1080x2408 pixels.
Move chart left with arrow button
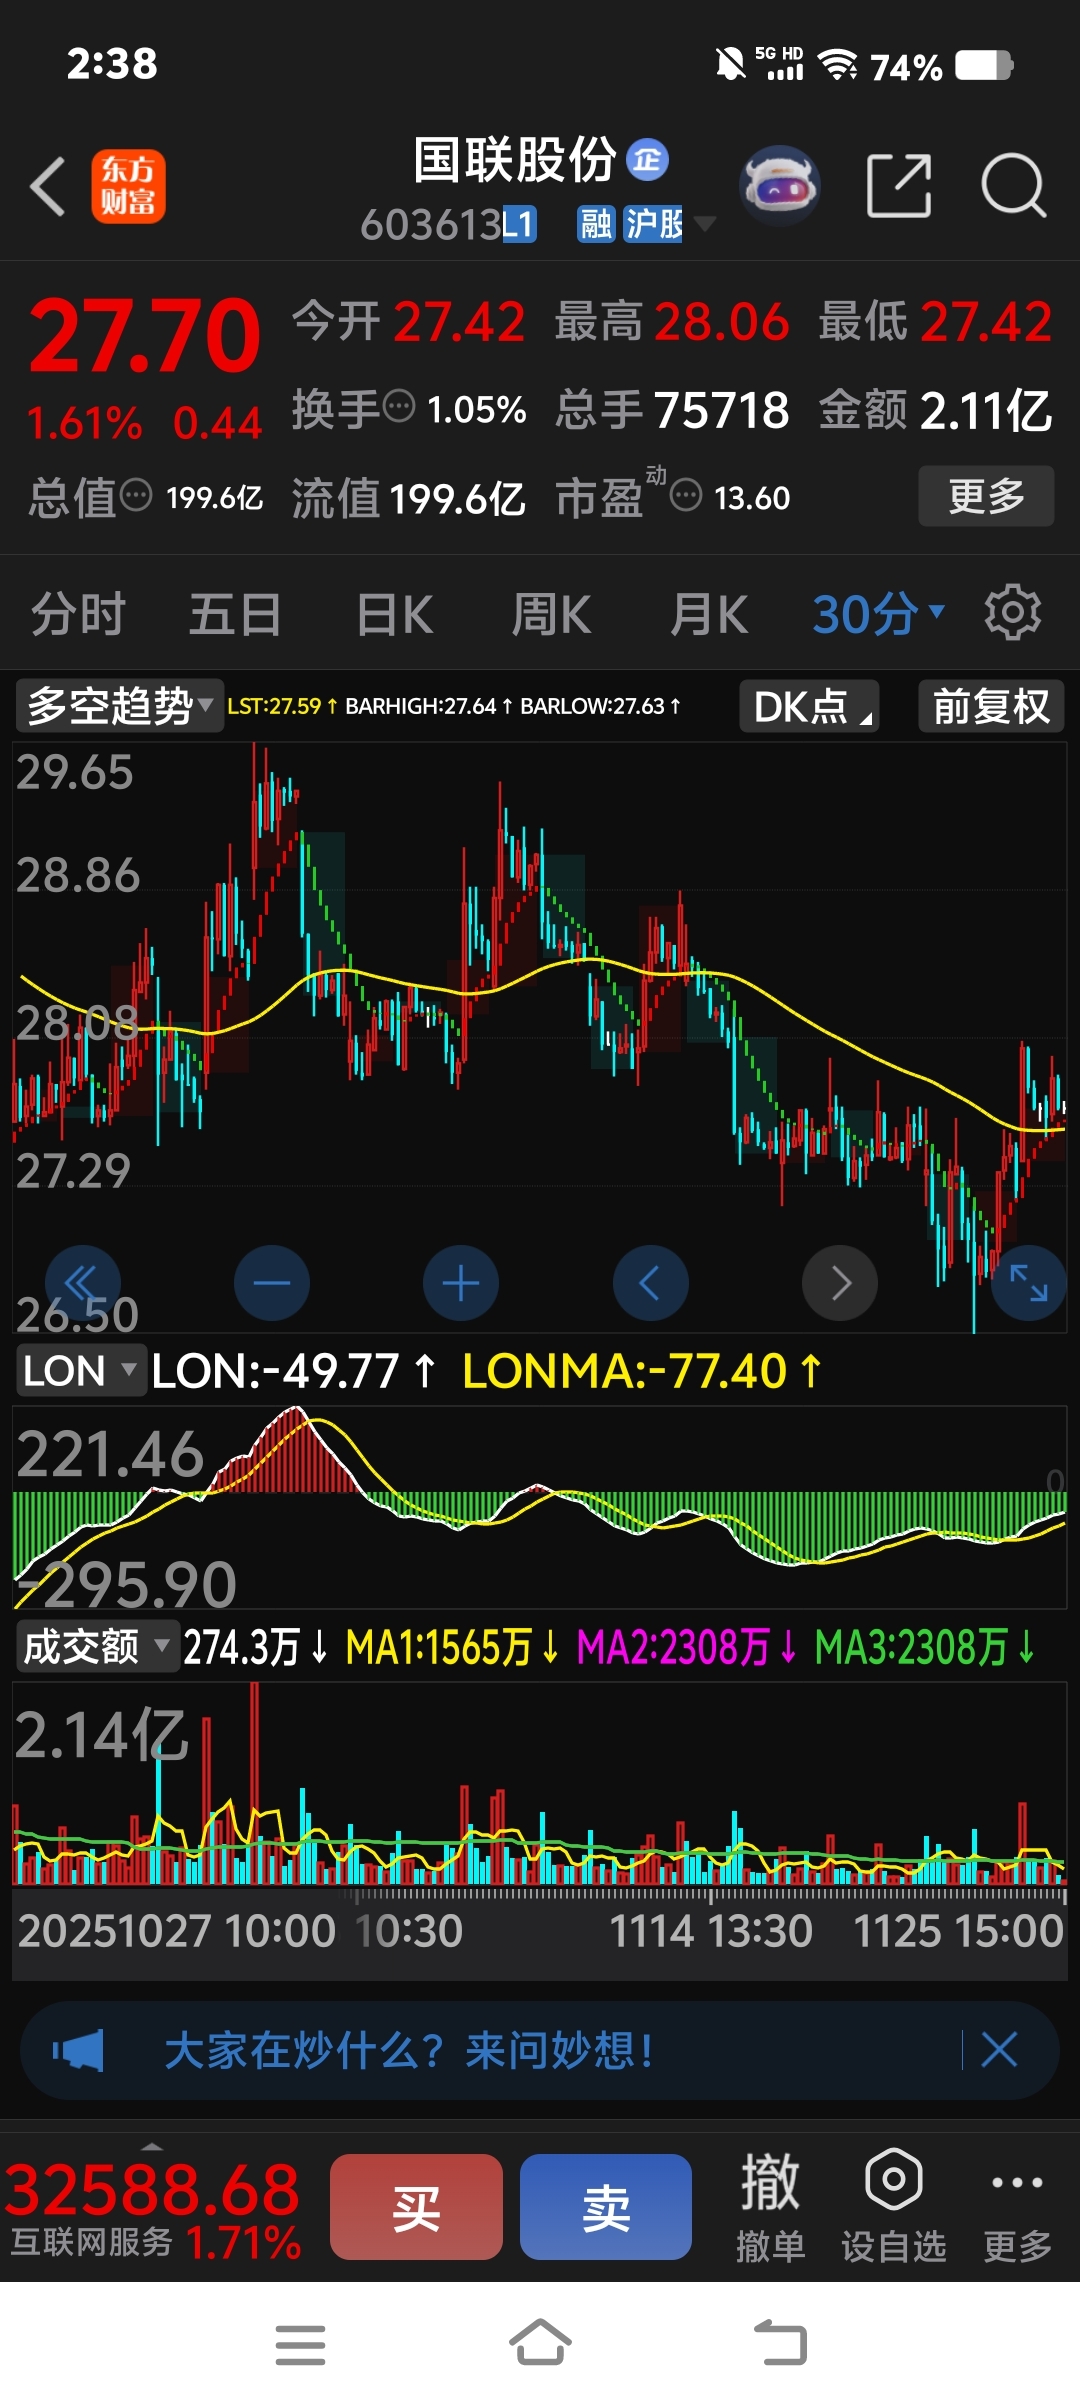pos(650,1283)
